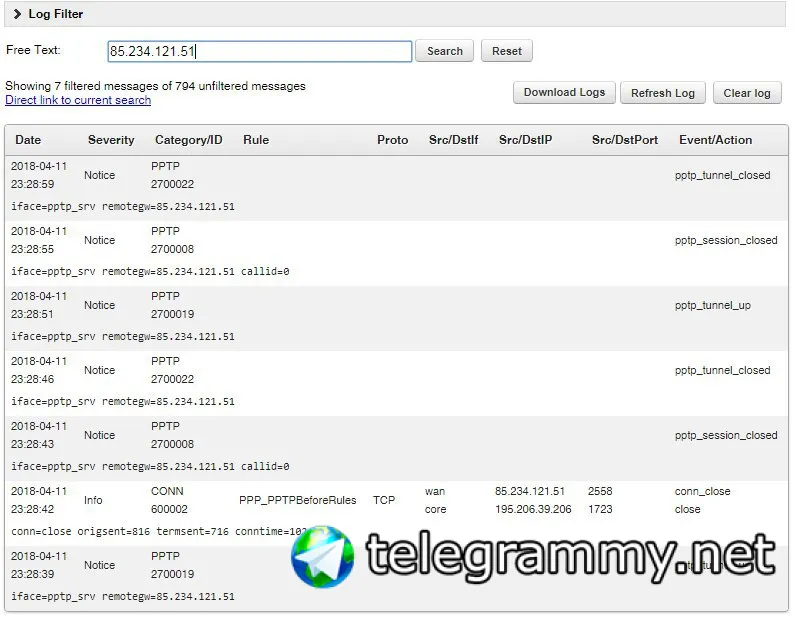794x617 pixels.
Task: Click the conn=close origsent=816 detail line
Action: (158, 531)
